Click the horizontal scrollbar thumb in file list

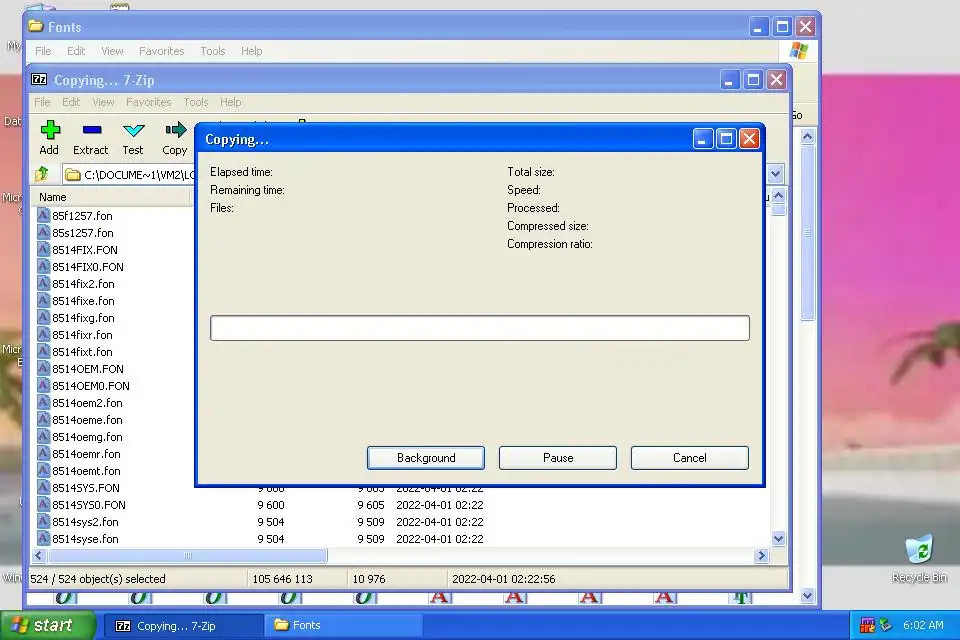pos(187,555)
